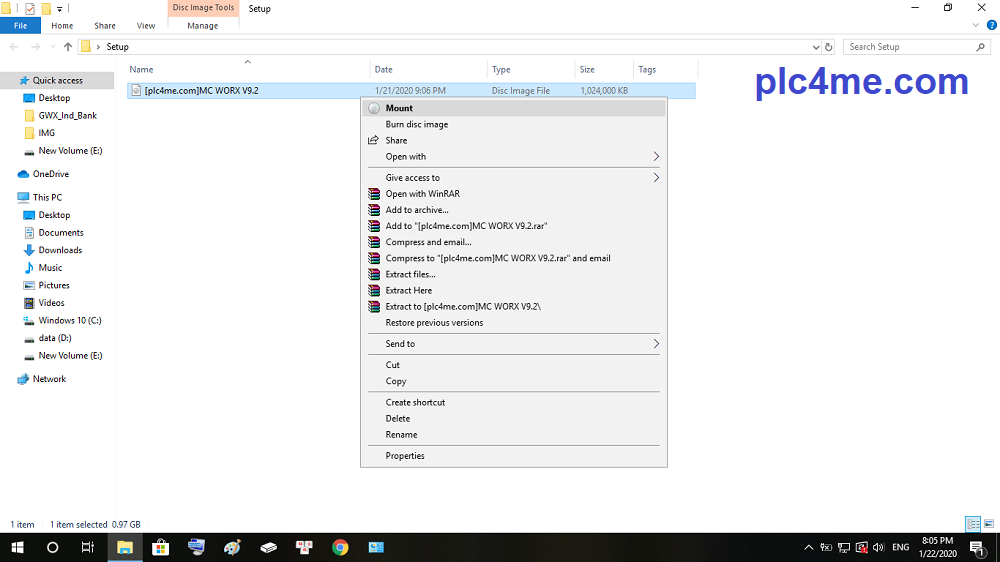
Task: Select Rename in the context menu
Action: pos(513,434)
